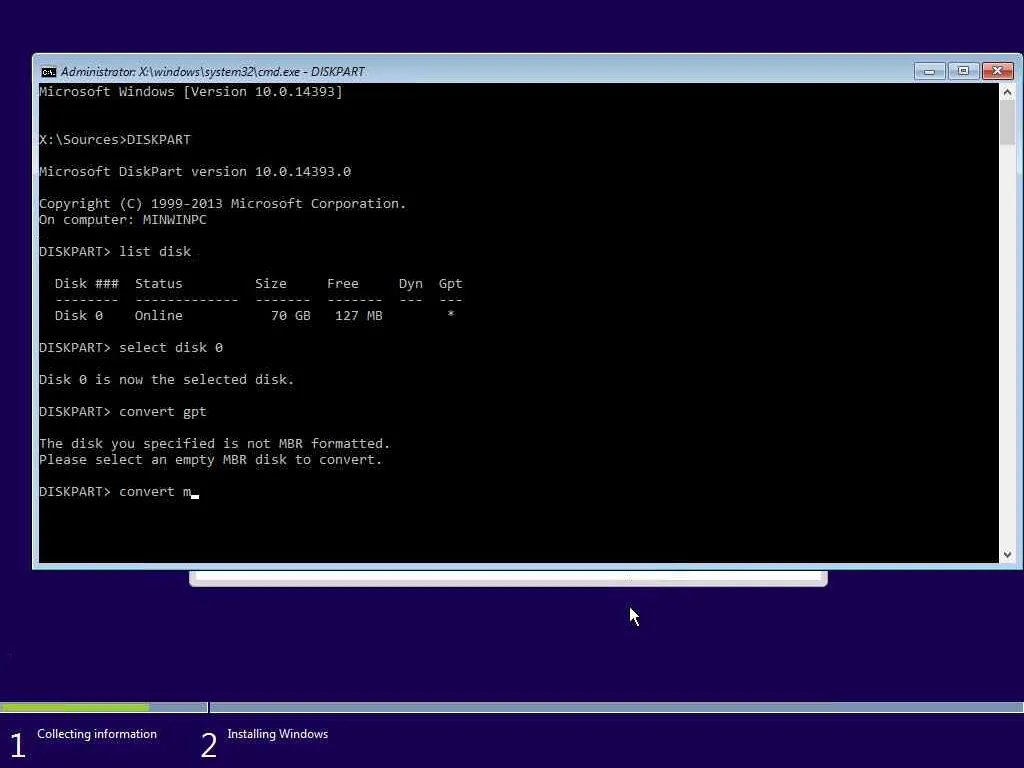Click the '70 GB' size value

pos(291,315)
